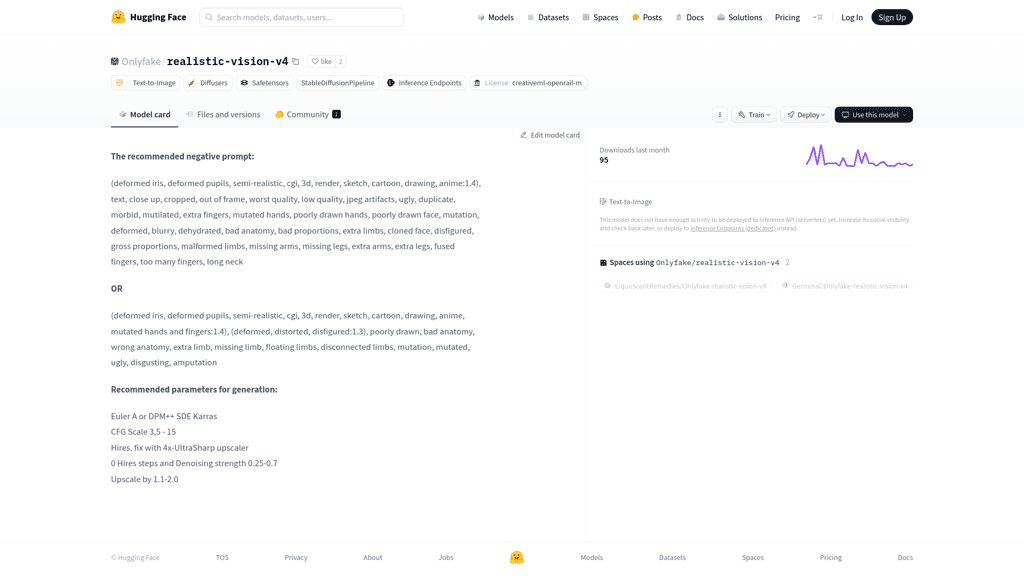Switch to the Files and versions tab
This screenshot has width=1024, height=576.
(223, 115)
